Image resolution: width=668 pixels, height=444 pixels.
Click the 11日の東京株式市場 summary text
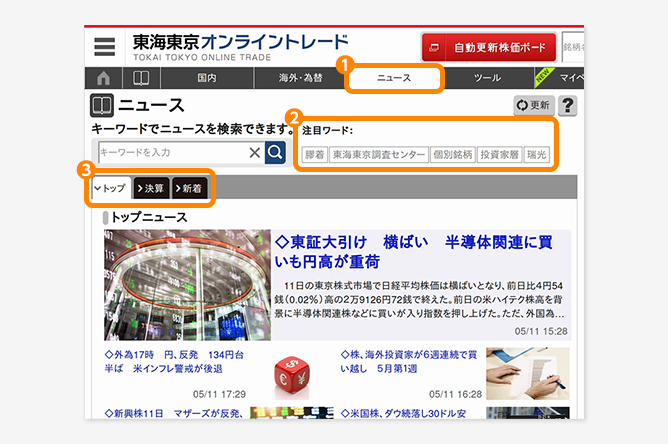point(419,300)
